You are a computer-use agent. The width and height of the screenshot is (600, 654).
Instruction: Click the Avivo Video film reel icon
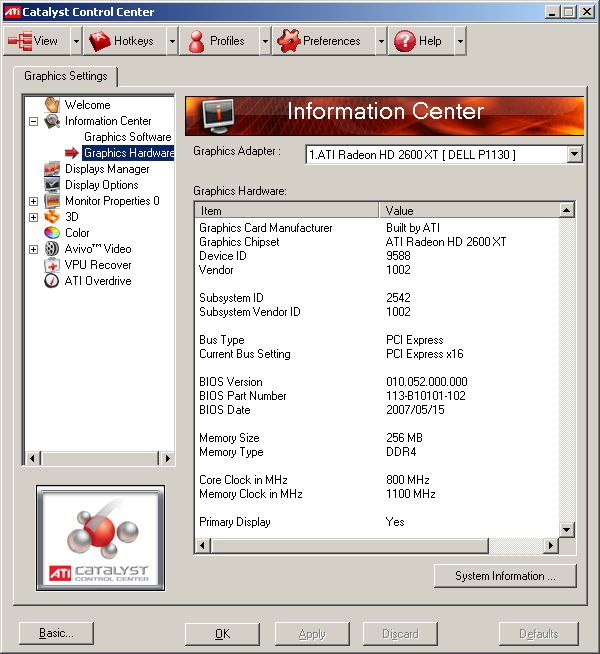coord(52,249)
